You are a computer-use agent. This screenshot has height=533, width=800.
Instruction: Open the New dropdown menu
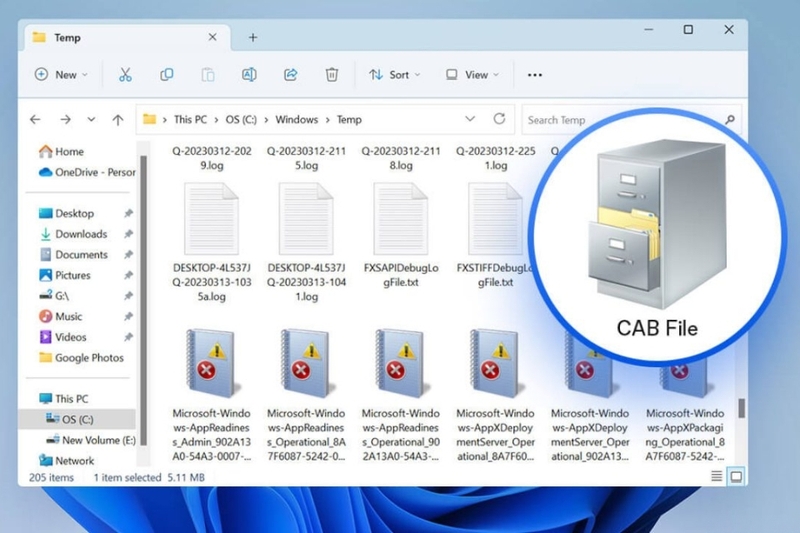point(62,75)
